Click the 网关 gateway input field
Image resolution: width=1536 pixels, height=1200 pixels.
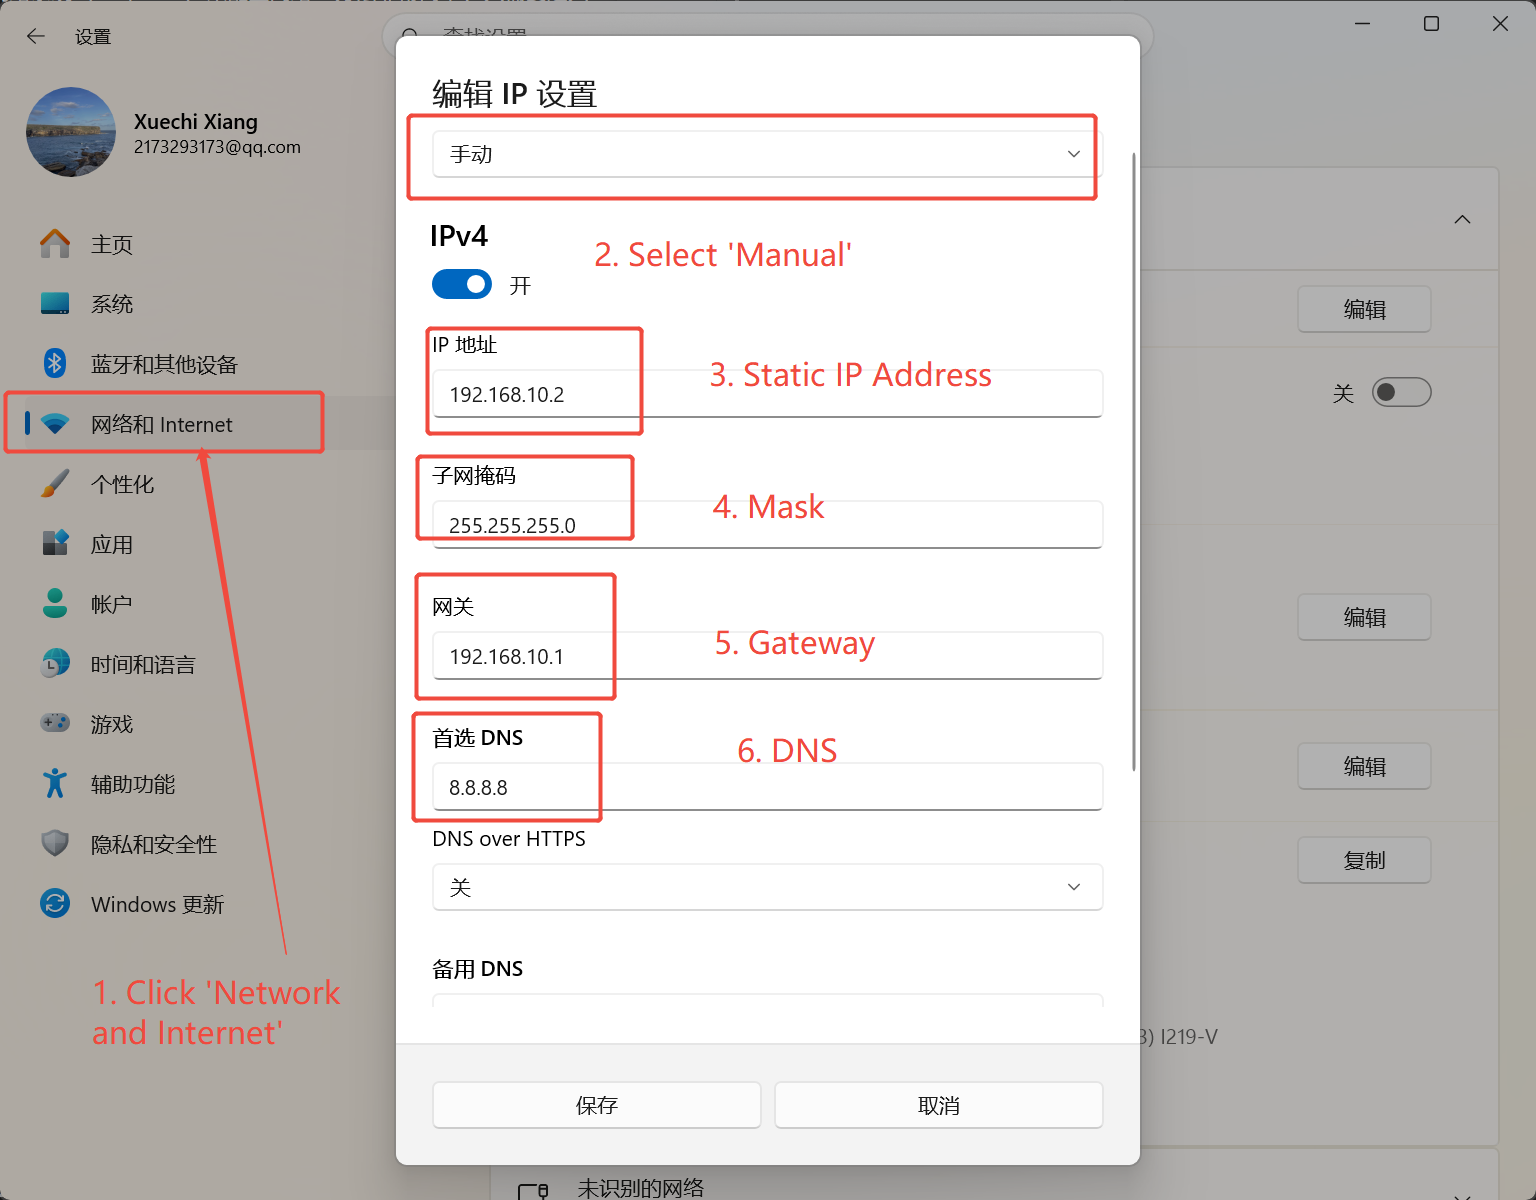767,656
